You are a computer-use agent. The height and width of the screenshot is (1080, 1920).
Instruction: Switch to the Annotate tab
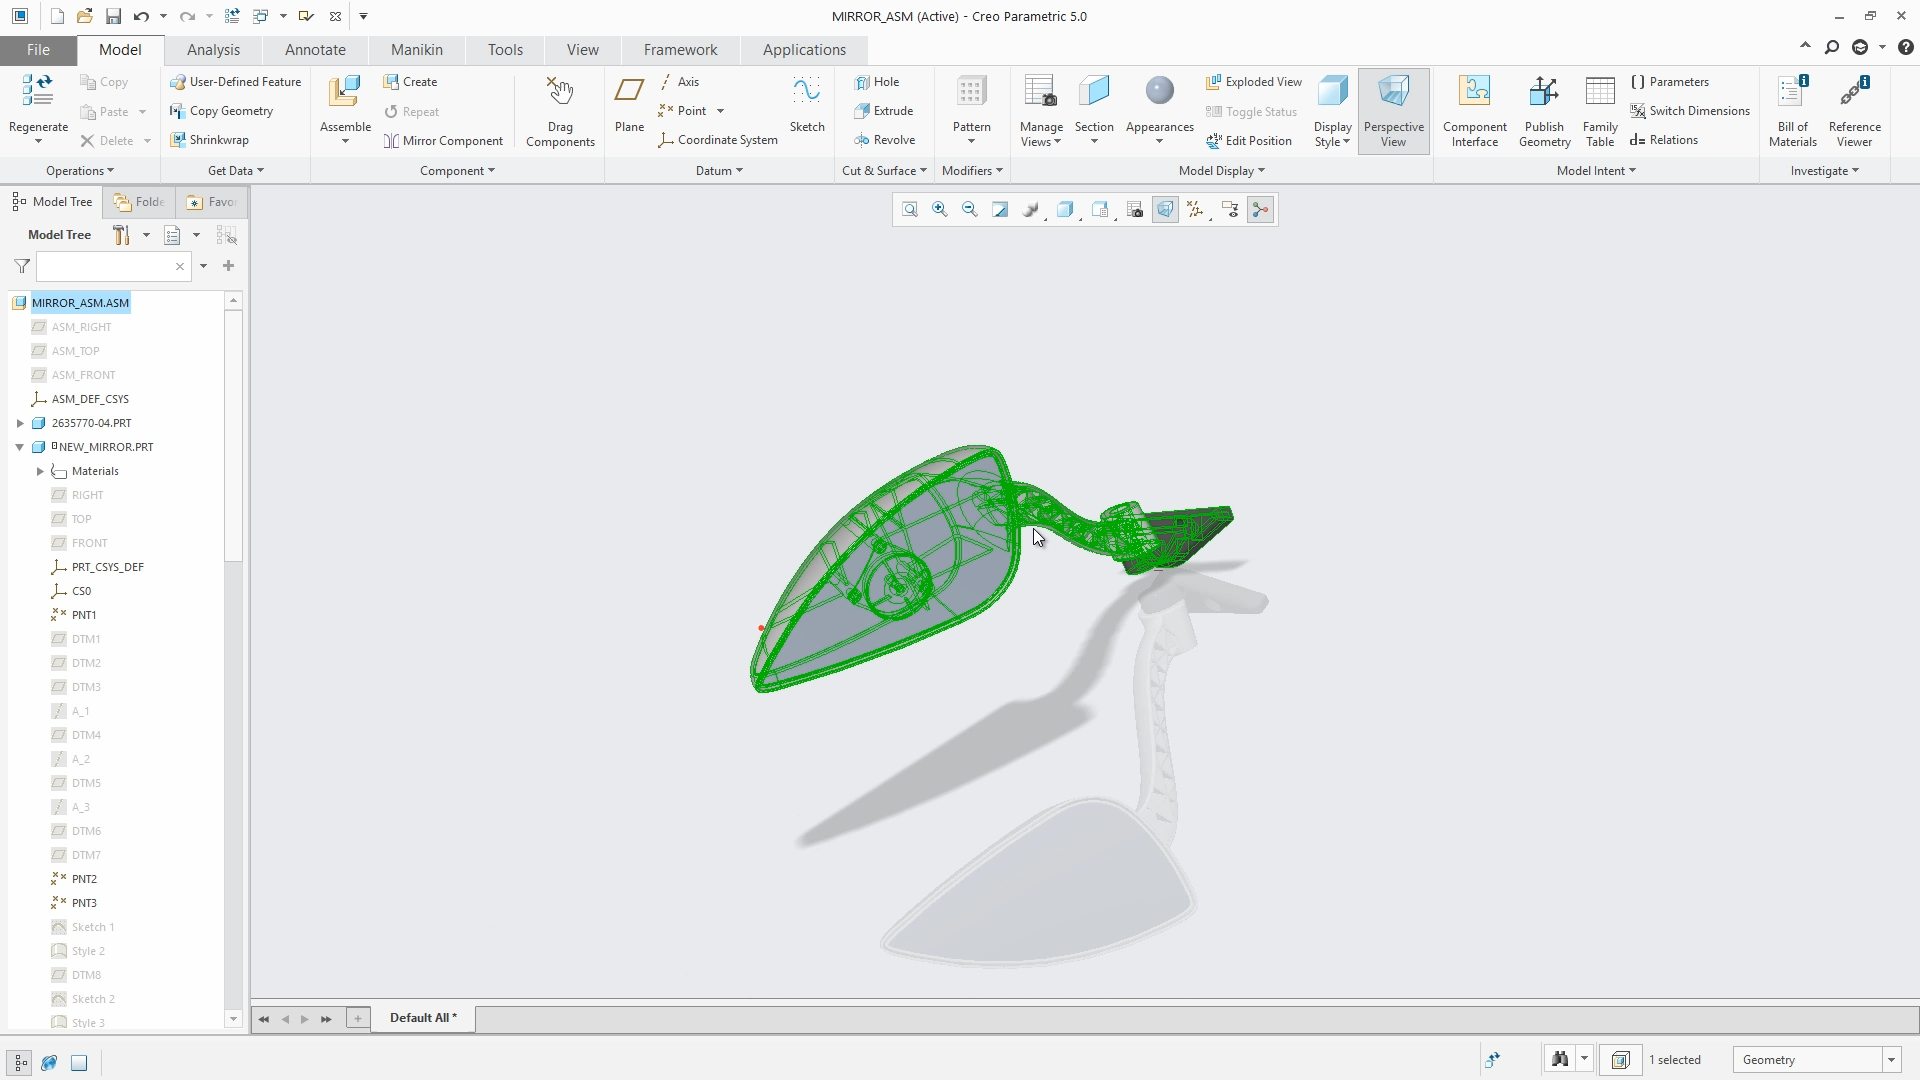click(315, 50)
